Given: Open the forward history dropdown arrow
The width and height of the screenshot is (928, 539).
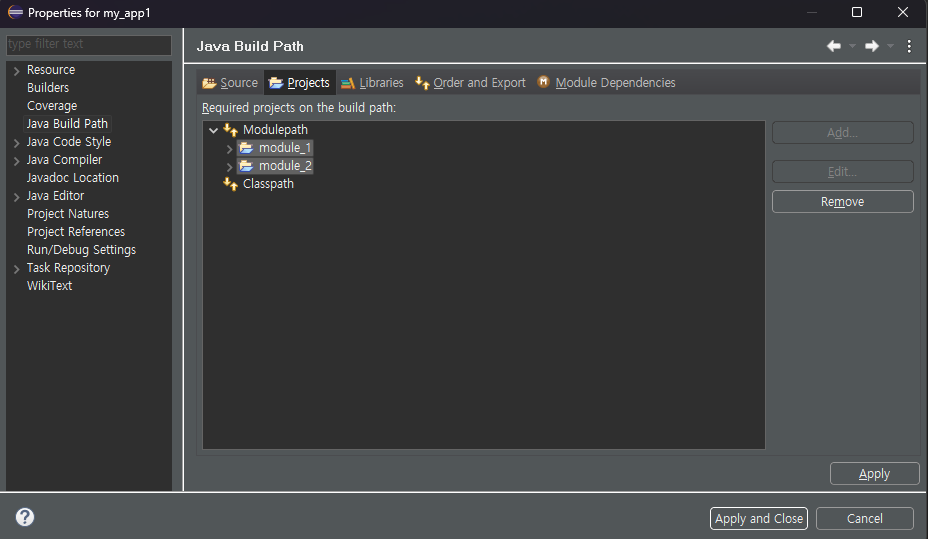Looking at the screenshot, I should pyautogui.click(x=890, y=46).
